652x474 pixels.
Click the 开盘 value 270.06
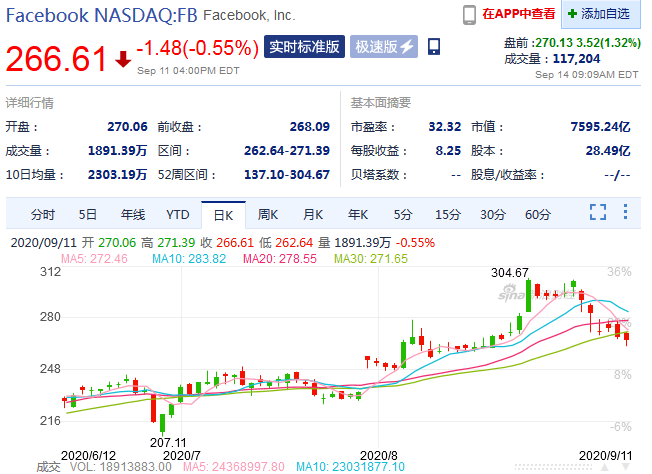click(x=127, y=127)
